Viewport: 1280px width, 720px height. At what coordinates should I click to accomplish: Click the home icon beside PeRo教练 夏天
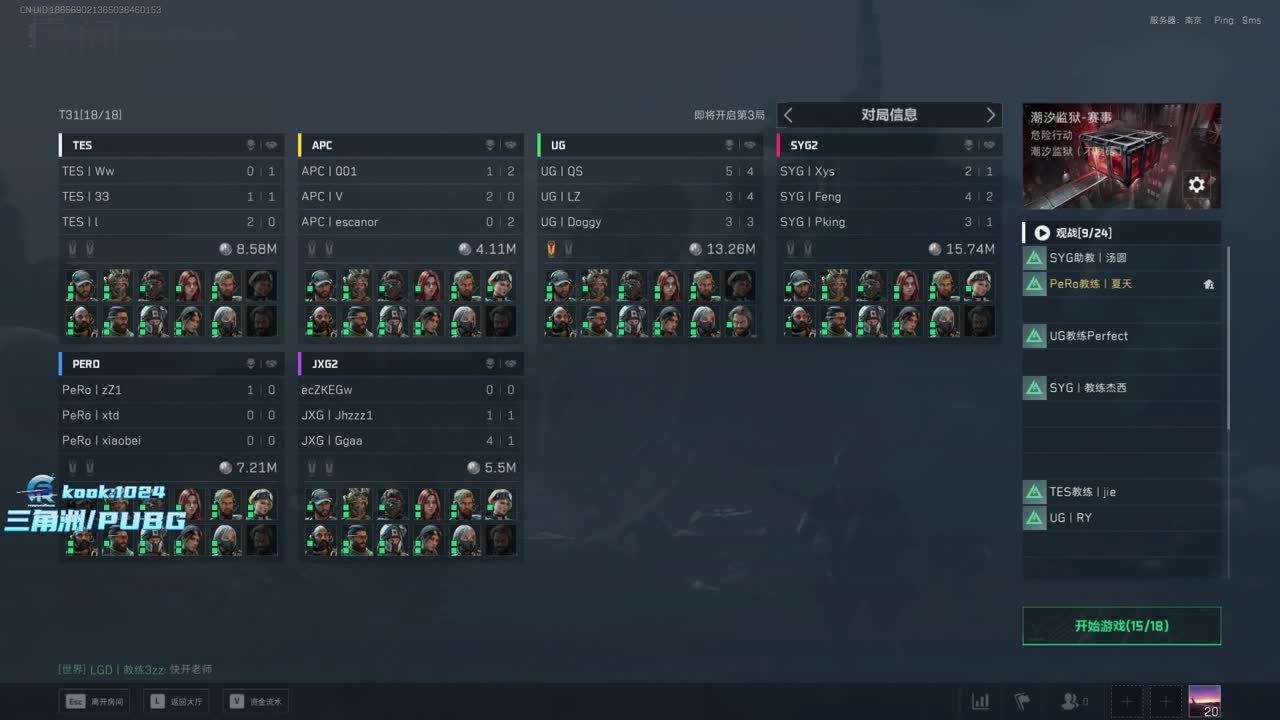(1208, 284)
